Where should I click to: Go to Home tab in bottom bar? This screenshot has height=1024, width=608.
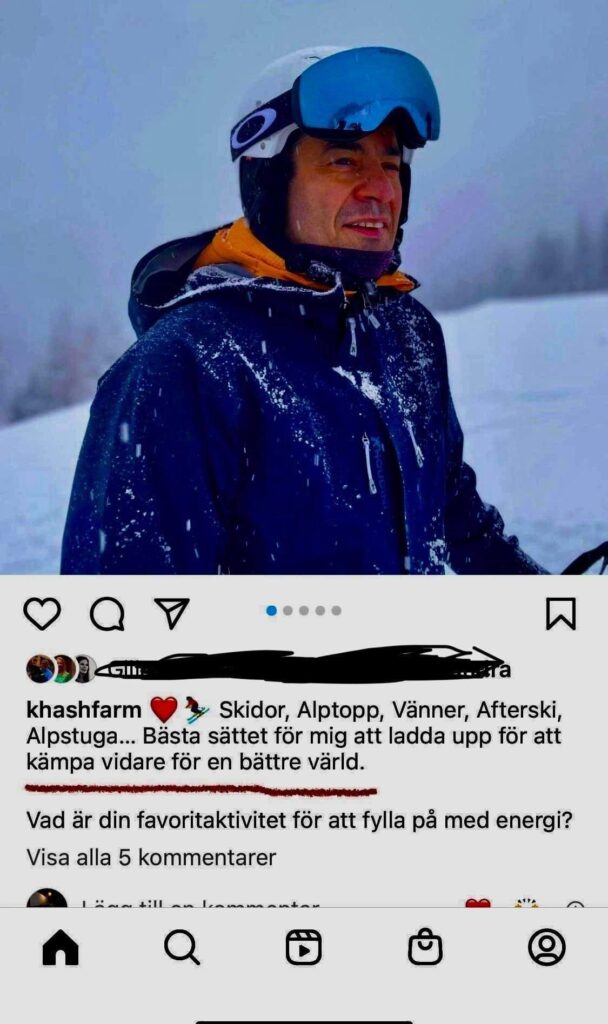tap(60, 947)
